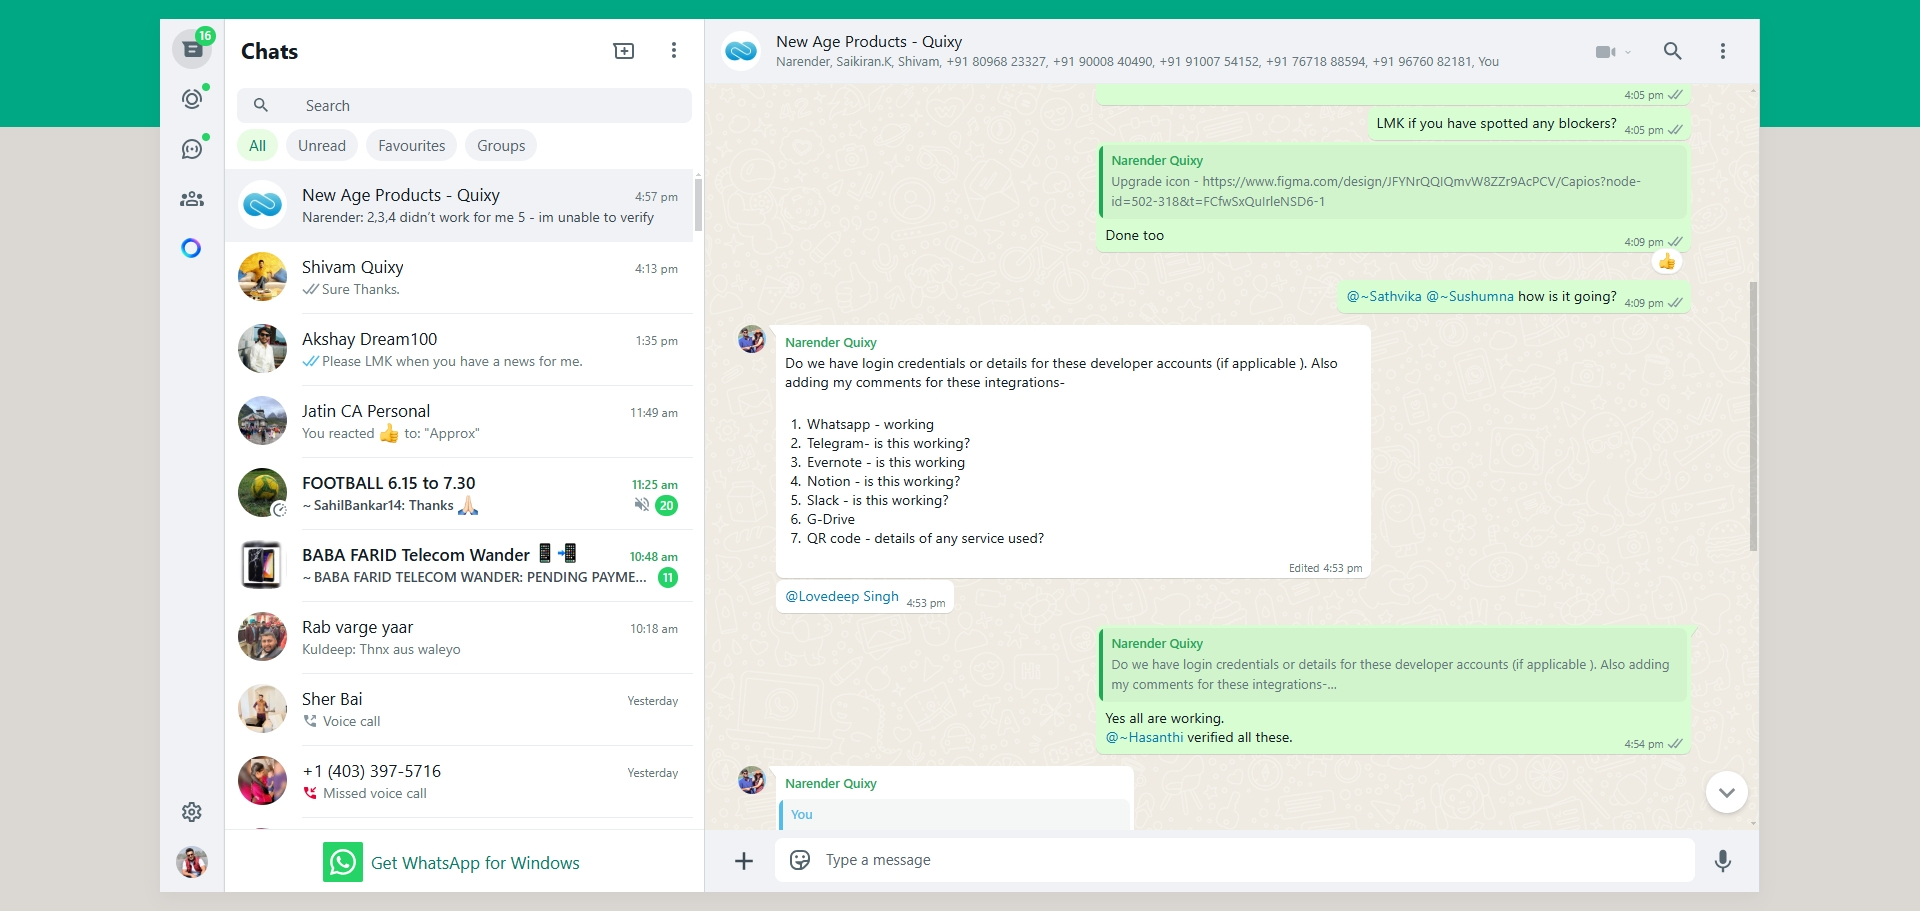
Task: Click the quoted You reply in last message
Action: pos(956,814)
